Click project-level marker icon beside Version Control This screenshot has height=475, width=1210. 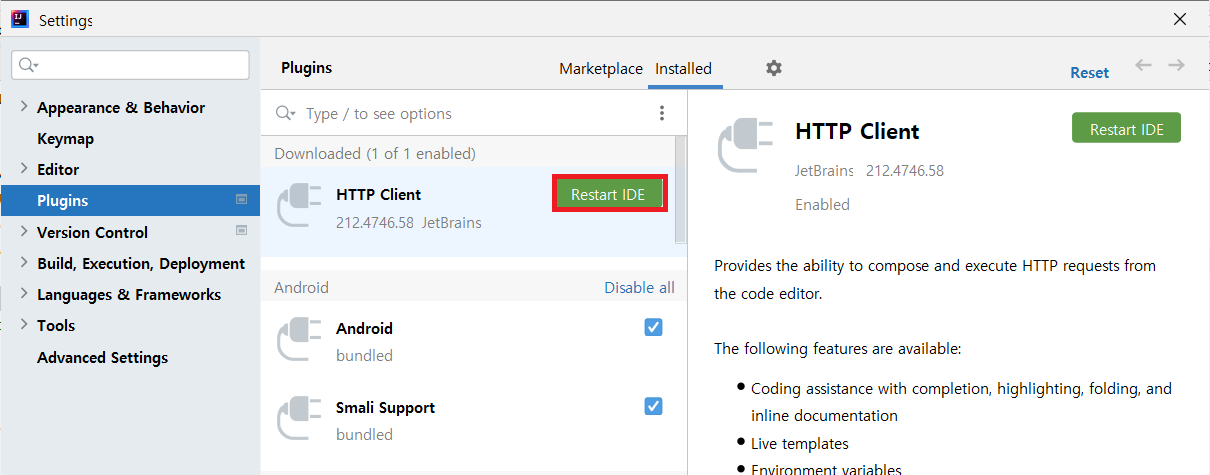tap(241, 231)
